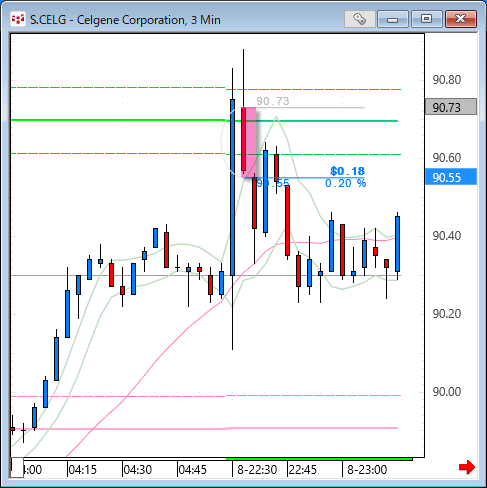The height and width of the screenshot is (488, 487).
Task: Click the 04:45 time axis label
Action: click(193, 470)
